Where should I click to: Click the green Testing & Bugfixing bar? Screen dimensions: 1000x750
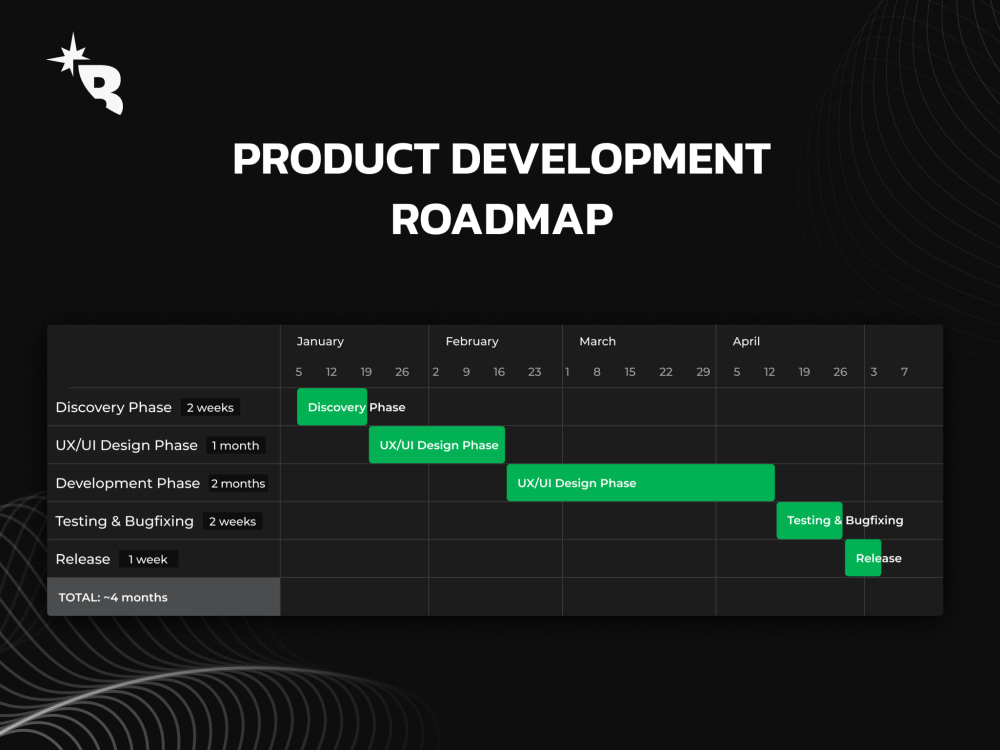[x=809, y=520]
